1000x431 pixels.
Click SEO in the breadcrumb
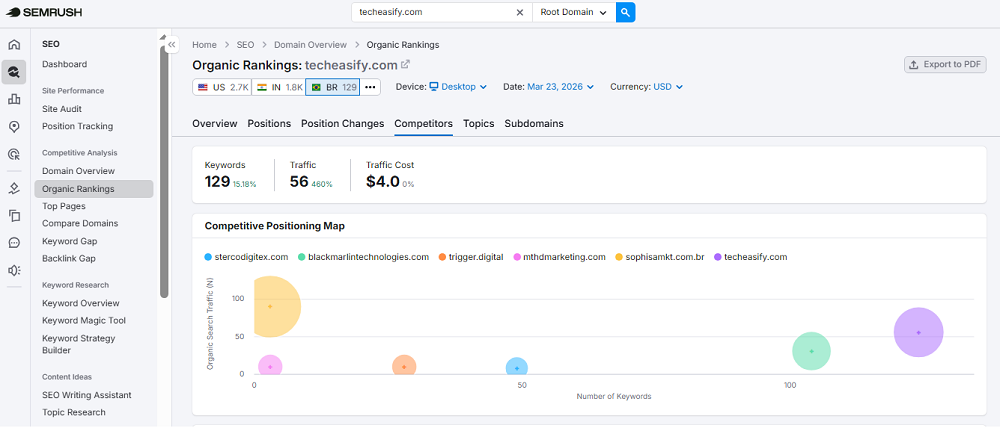pos(246,45)
